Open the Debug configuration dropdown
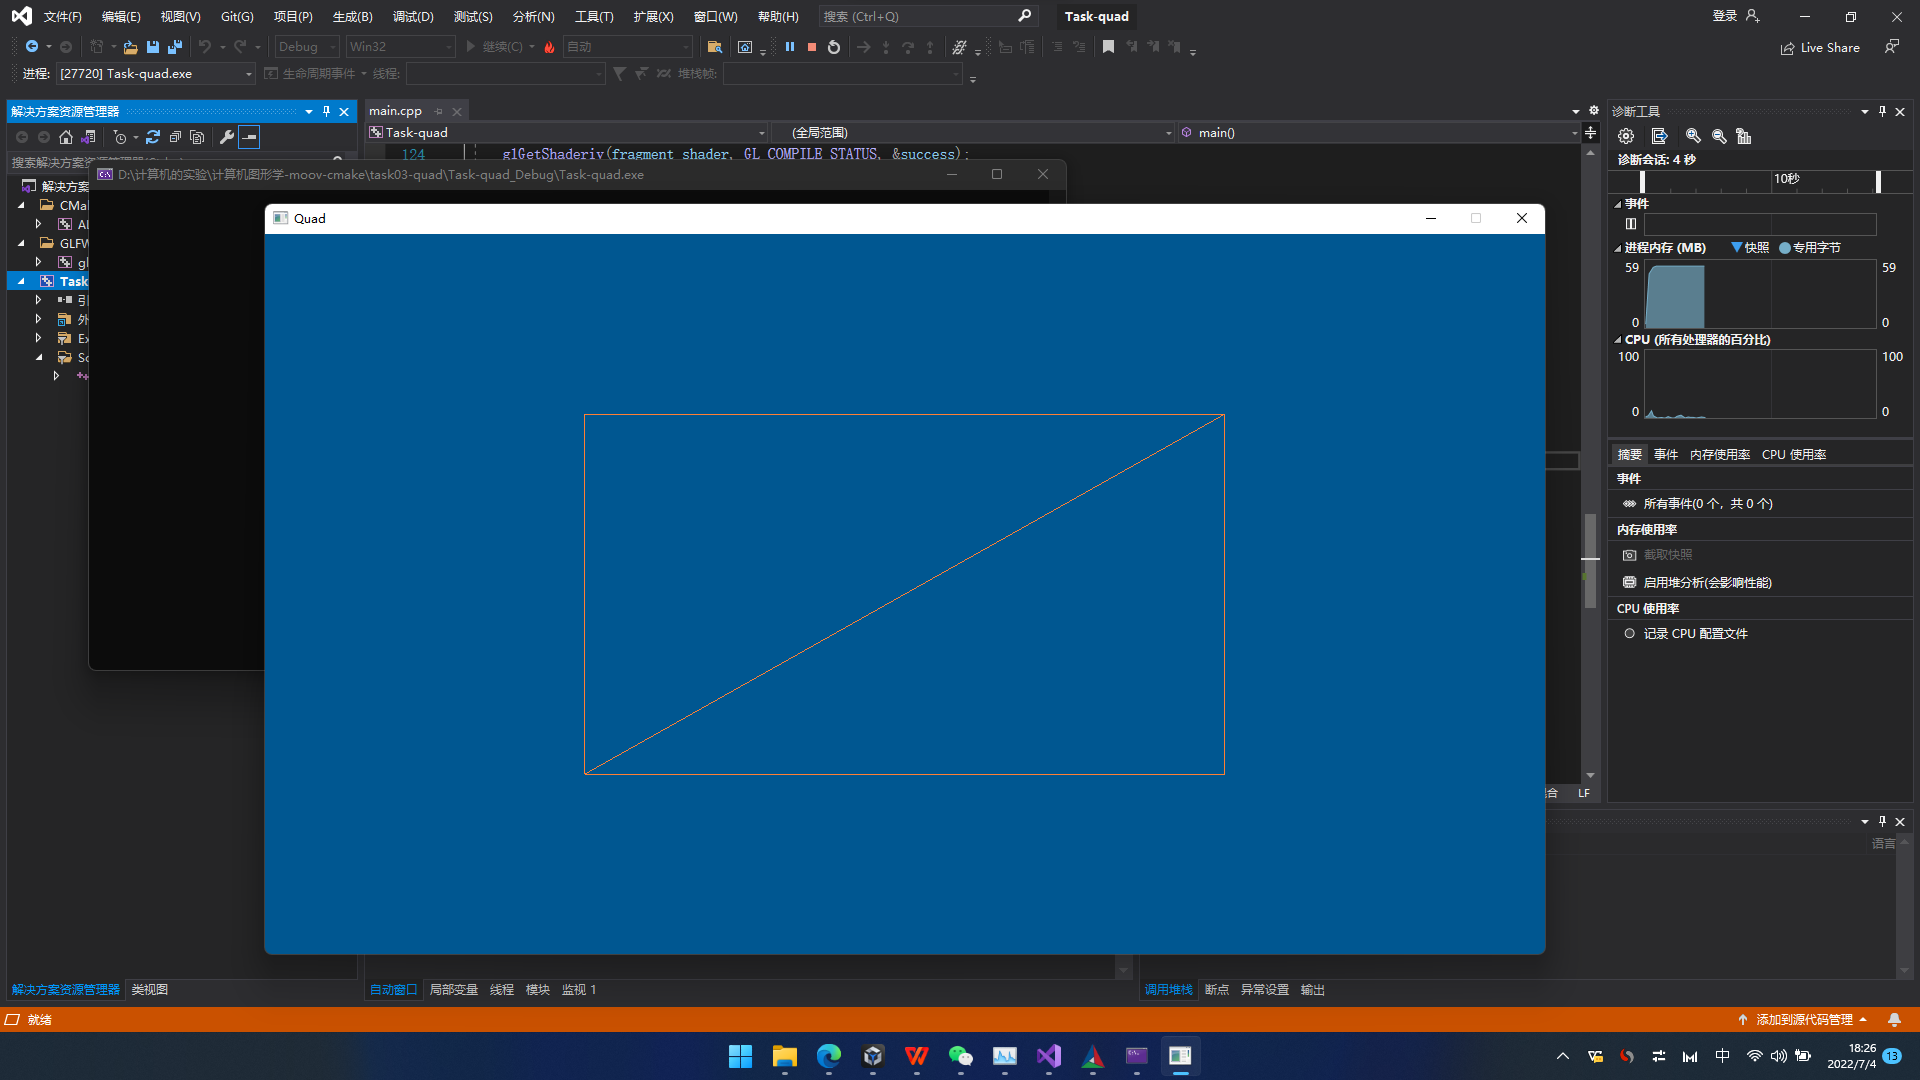1920x1080 pixels. (308, 47)
